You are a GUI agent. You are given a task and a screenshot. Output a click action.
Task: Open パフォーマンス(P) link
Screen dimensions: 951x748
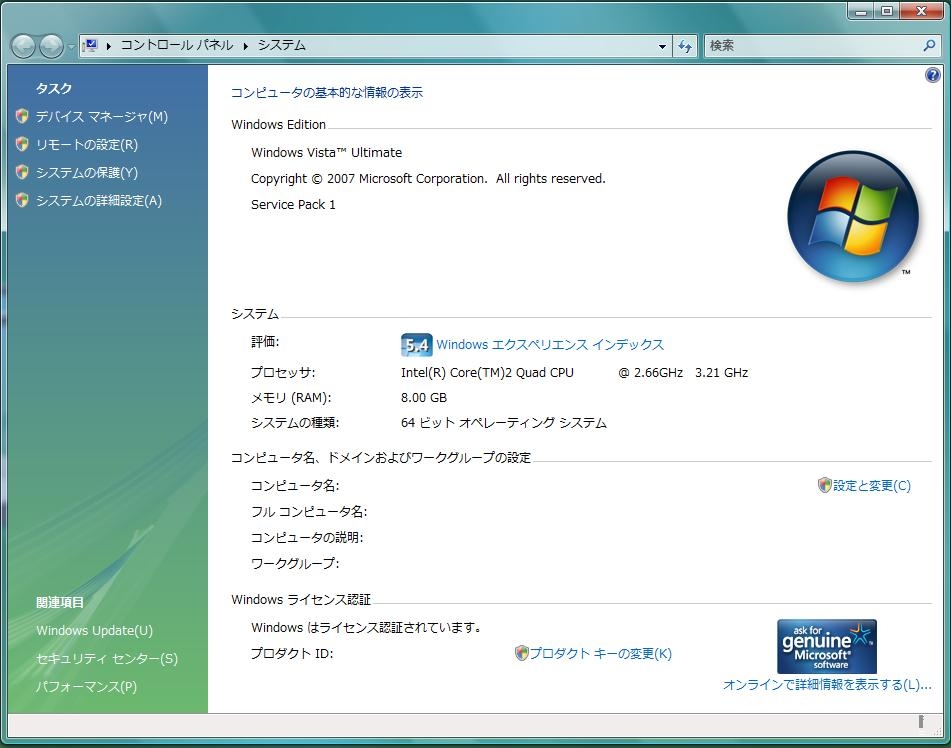click(x=86, y=686)
